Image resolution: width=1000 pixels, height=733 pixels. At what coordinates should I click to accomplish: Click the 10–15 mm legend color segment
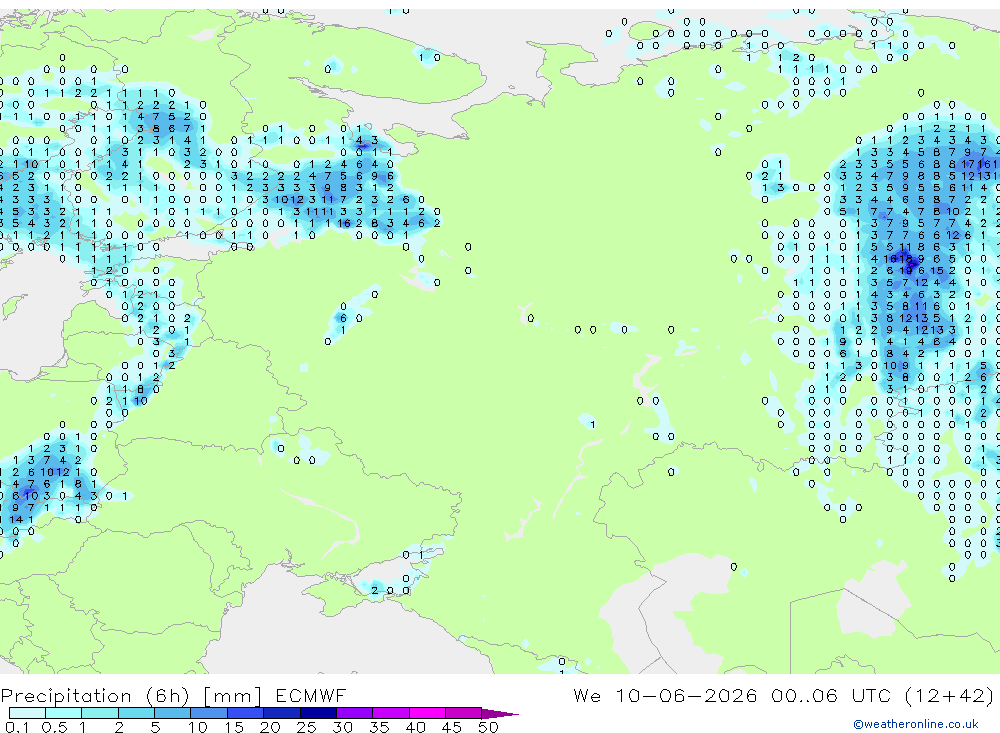click(209, 713)
